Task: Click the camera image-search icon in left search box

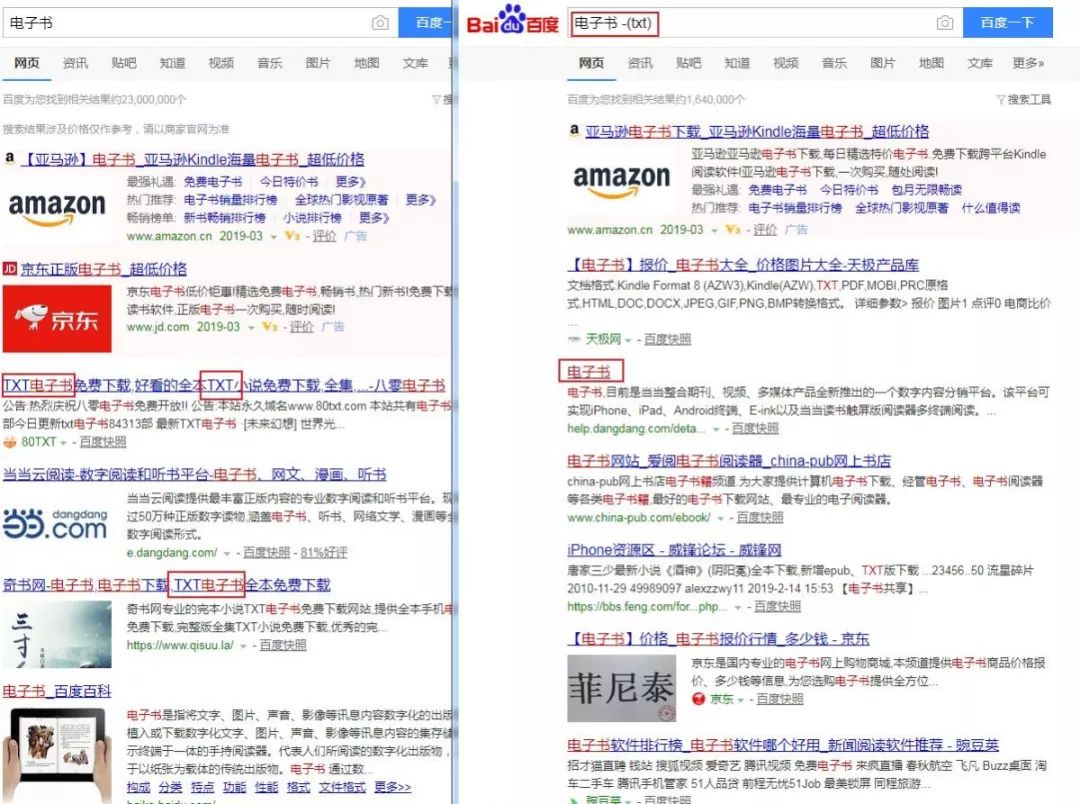Action: (x=380, y=23)
